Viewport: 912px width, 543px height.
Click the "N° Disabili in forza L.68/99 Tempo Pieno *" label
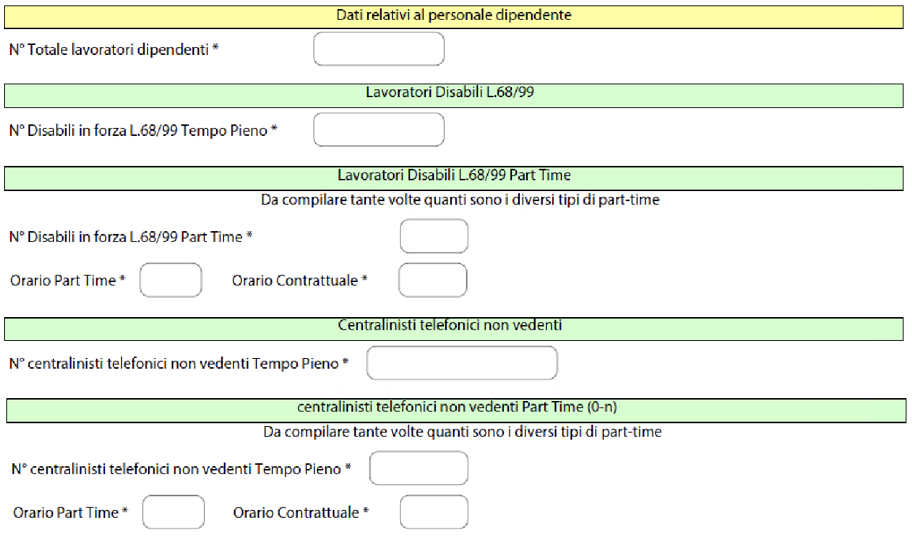click(143, 130)
